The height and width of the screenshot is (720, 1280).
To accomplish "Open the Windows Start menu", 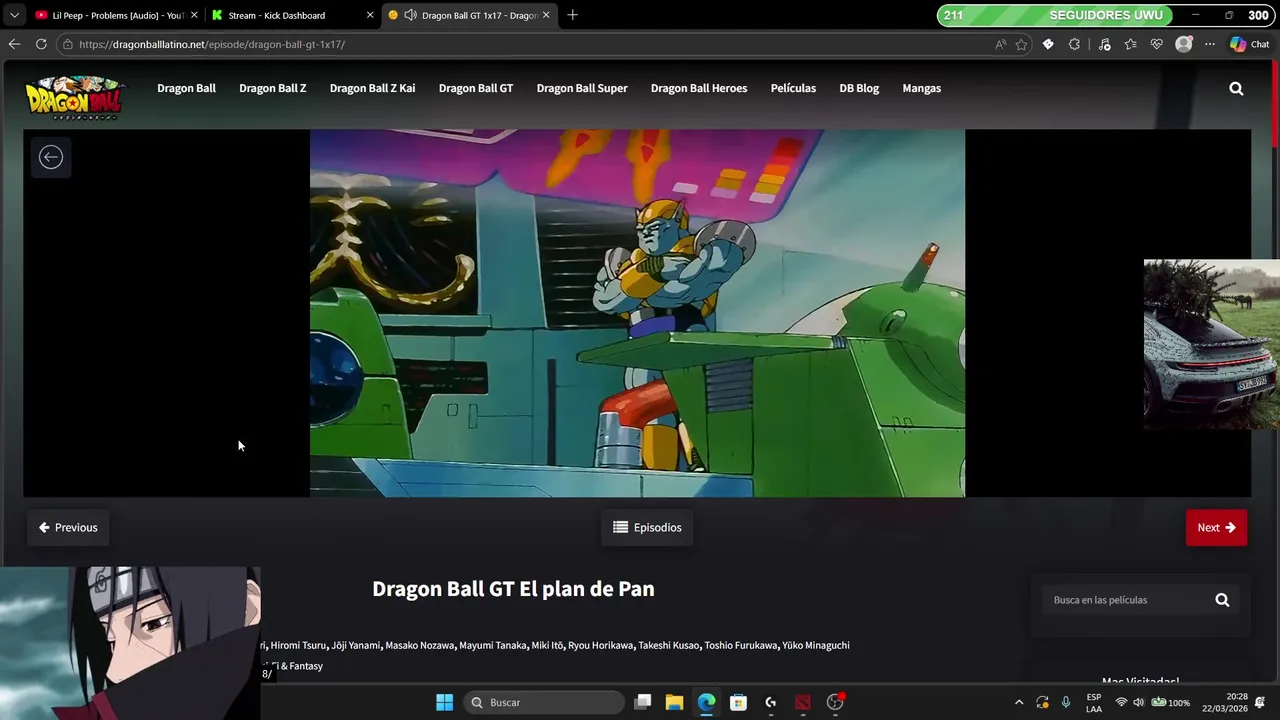I will [x=444, y=702].
